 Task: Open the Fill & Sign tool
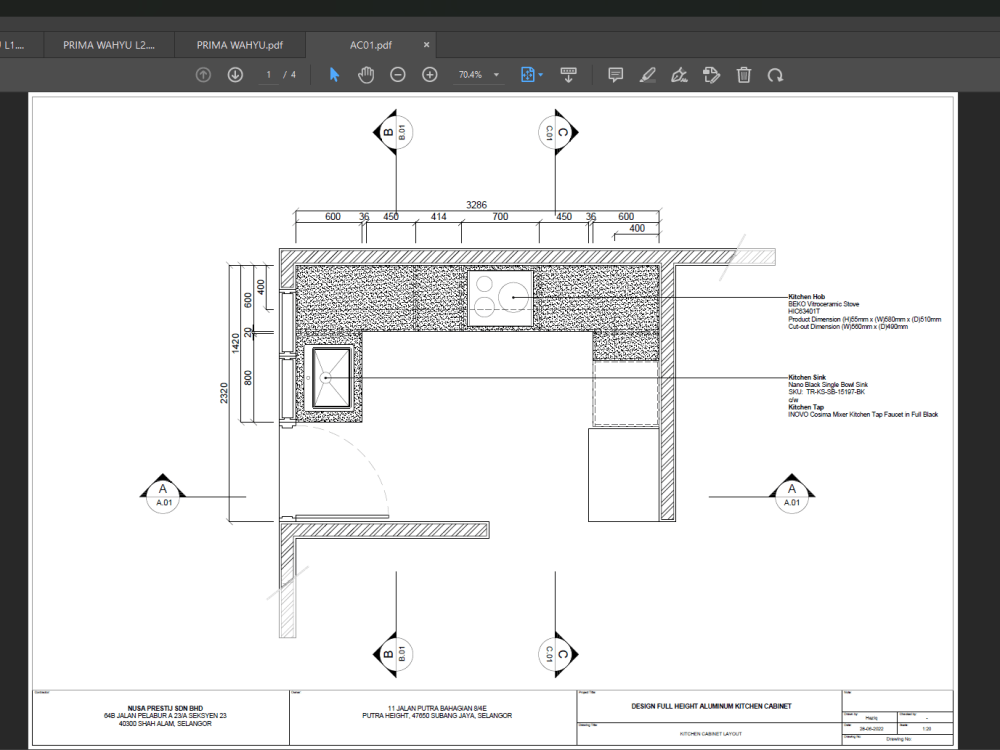pos(679,74)
